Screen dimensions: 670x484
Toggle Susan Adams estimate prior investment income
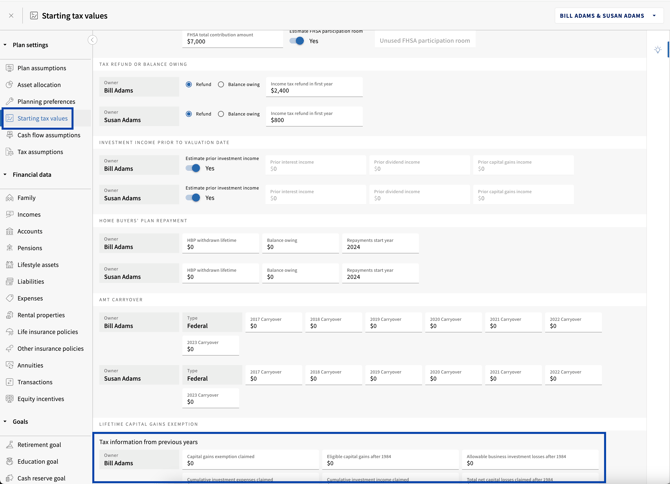(x=193, y=198)
